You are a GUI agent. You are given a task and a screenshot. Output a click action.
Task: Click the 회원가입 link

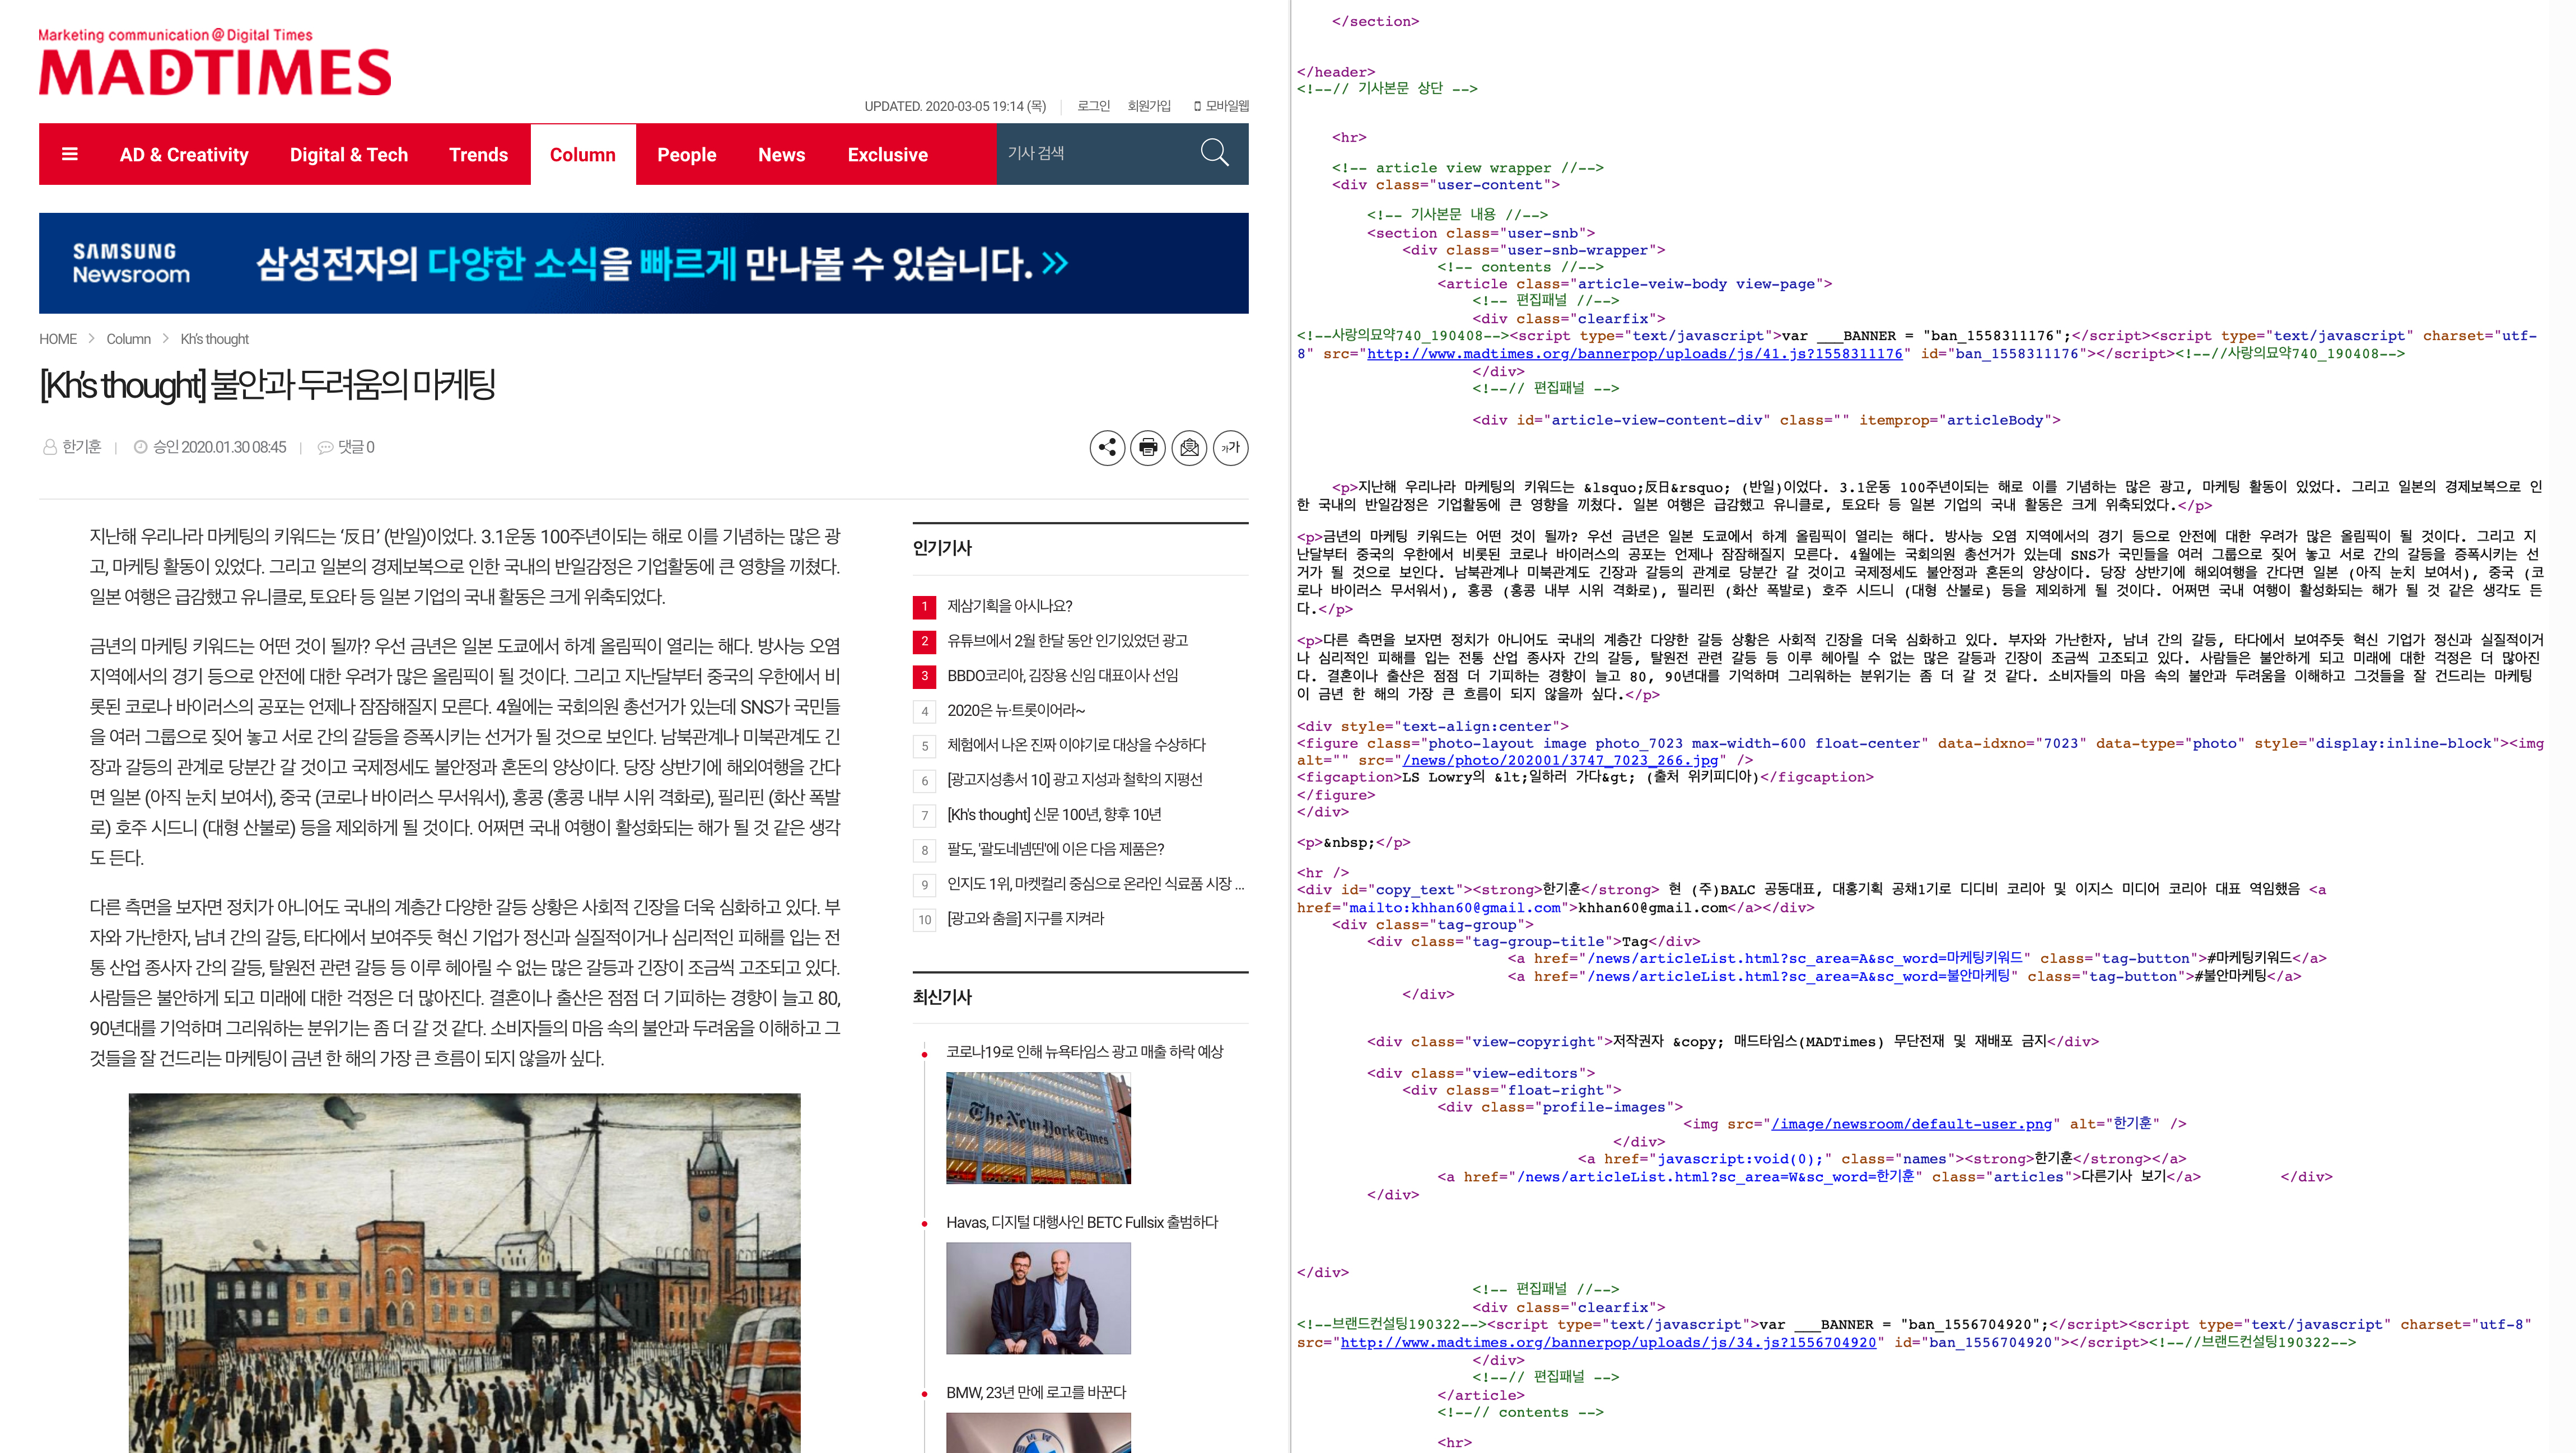coord(1149,106)
